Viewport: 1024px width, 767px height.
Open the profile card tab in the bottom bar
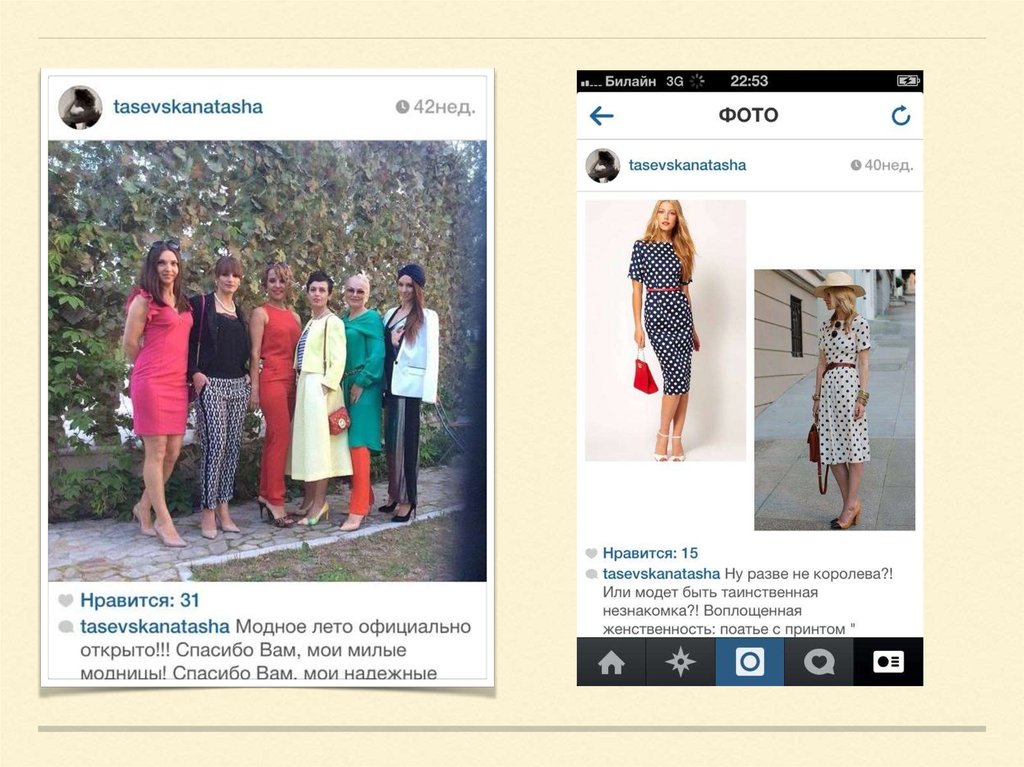pyautogui.click(x=888, y=662)
